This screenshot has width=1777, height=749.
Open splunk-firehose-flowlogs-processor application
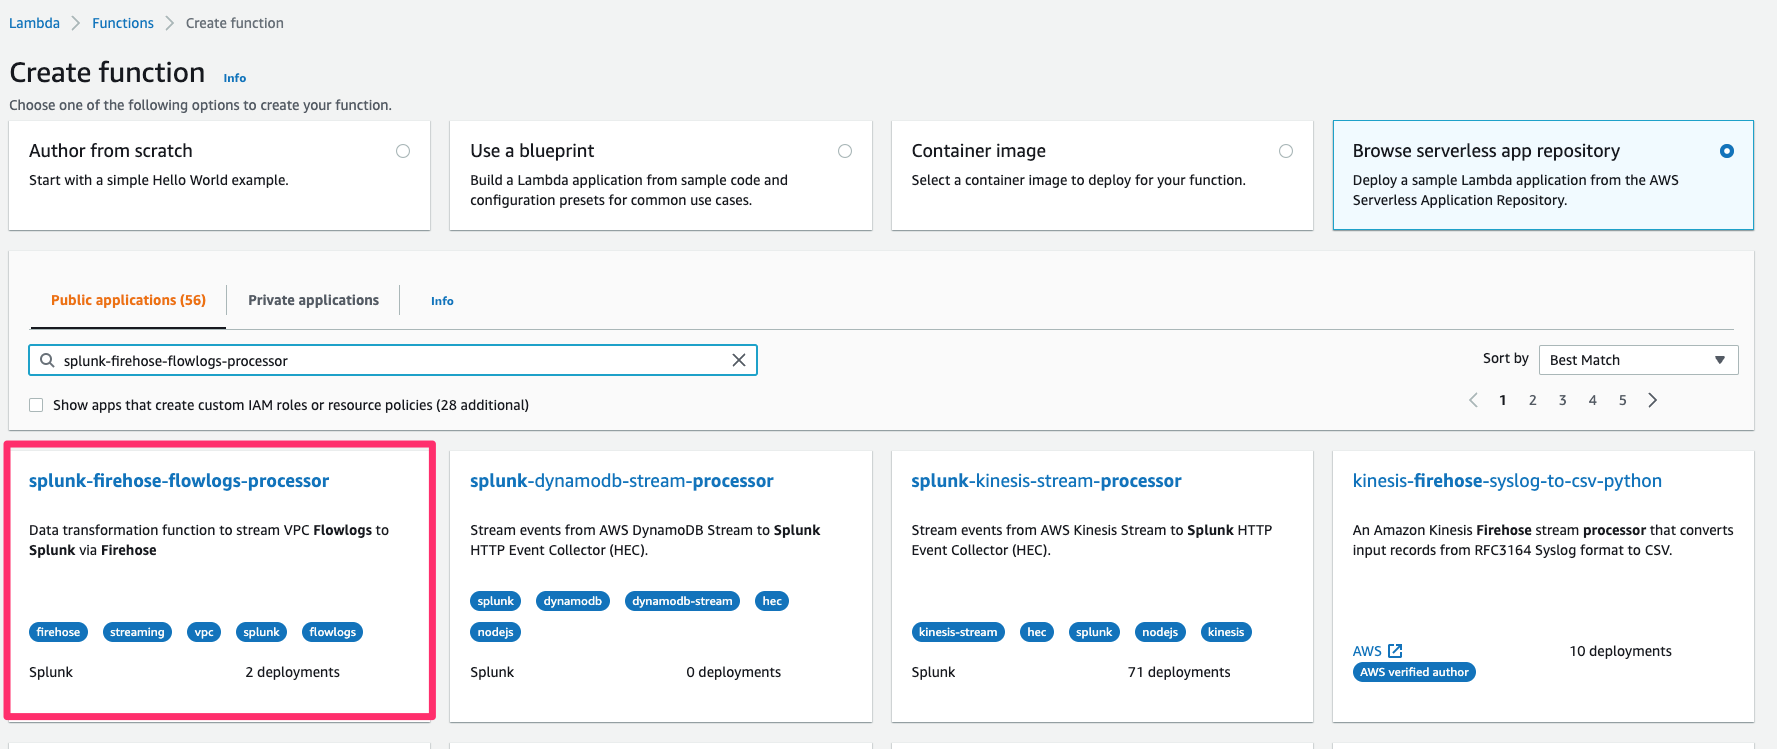(179, 481)
